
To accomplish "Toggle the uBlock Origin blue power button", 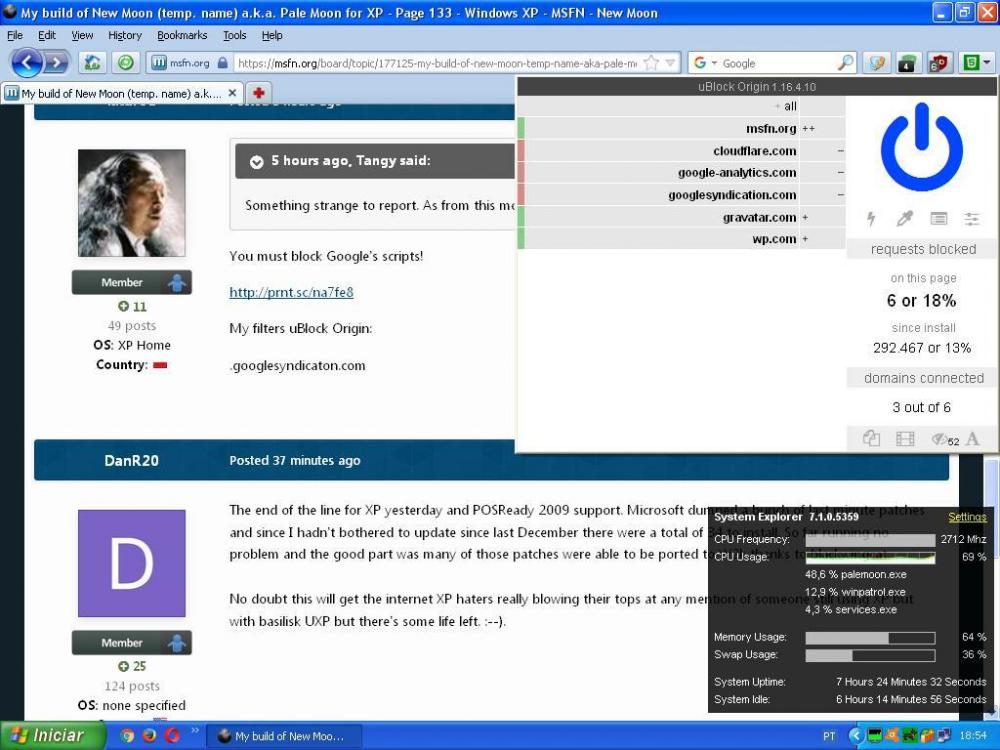I will click(x=922, y=147).
